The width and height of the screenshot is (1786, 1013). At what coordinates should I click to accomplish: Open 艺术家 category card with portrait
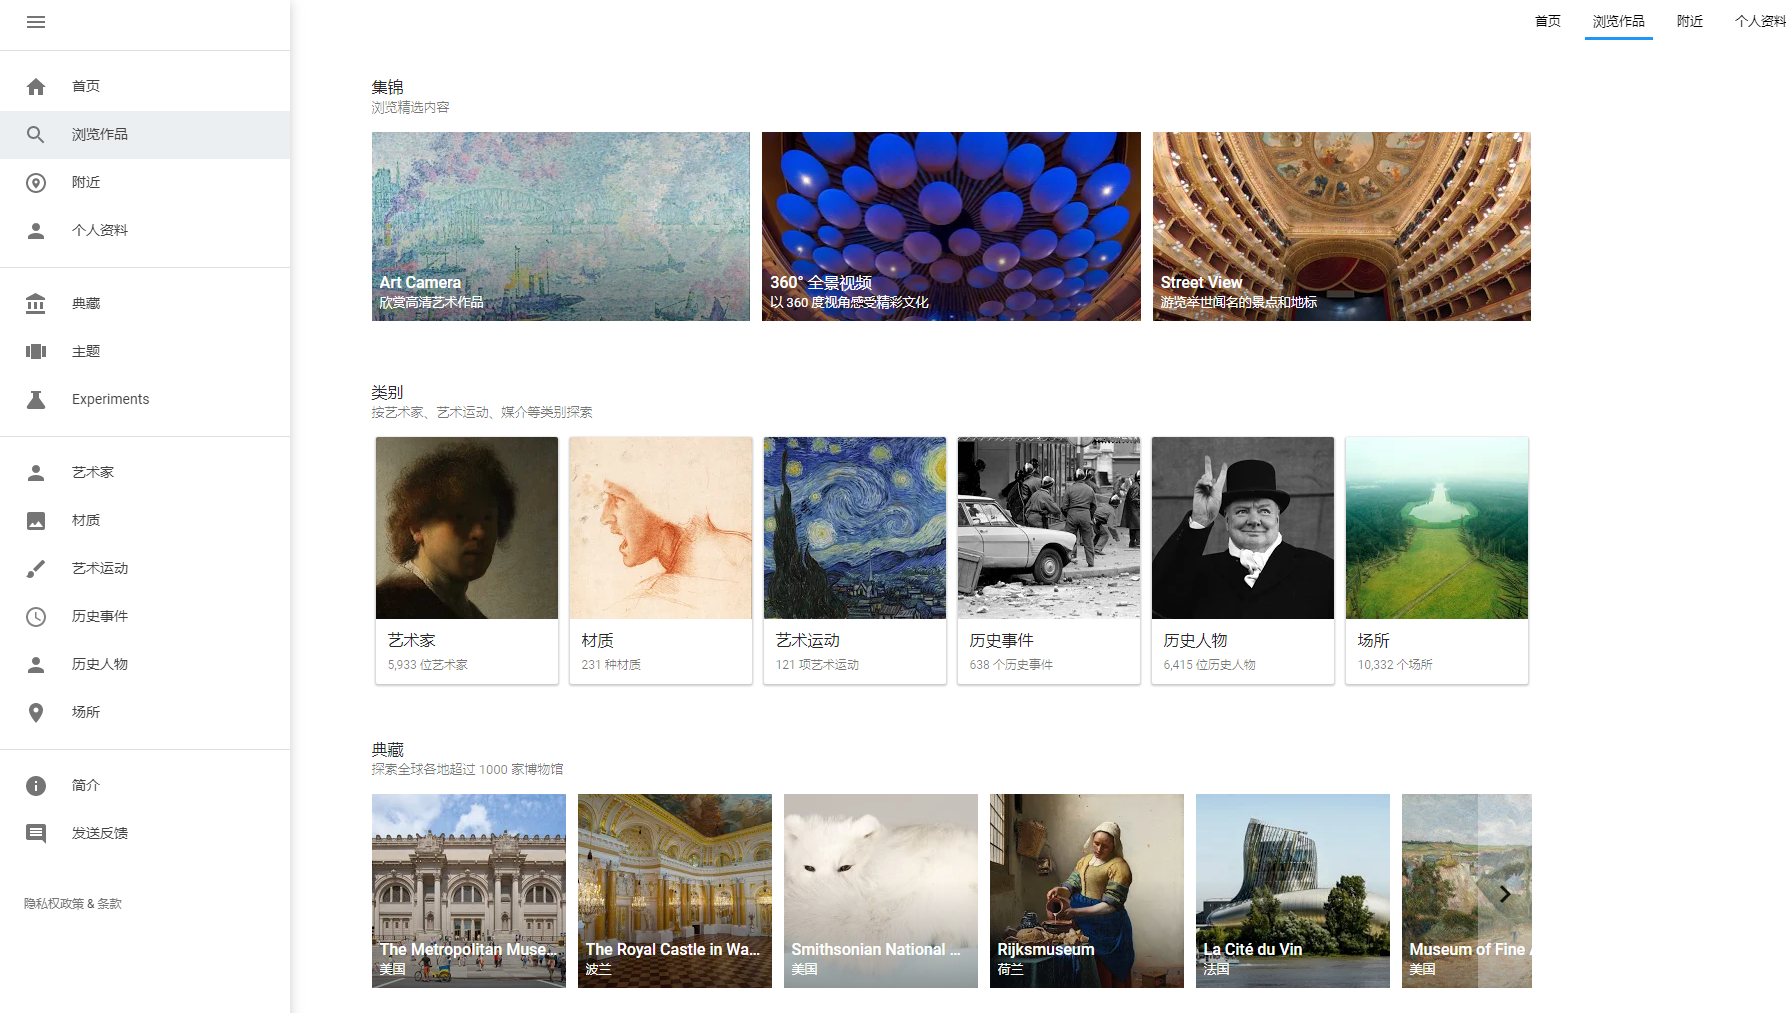click(467, 560)
